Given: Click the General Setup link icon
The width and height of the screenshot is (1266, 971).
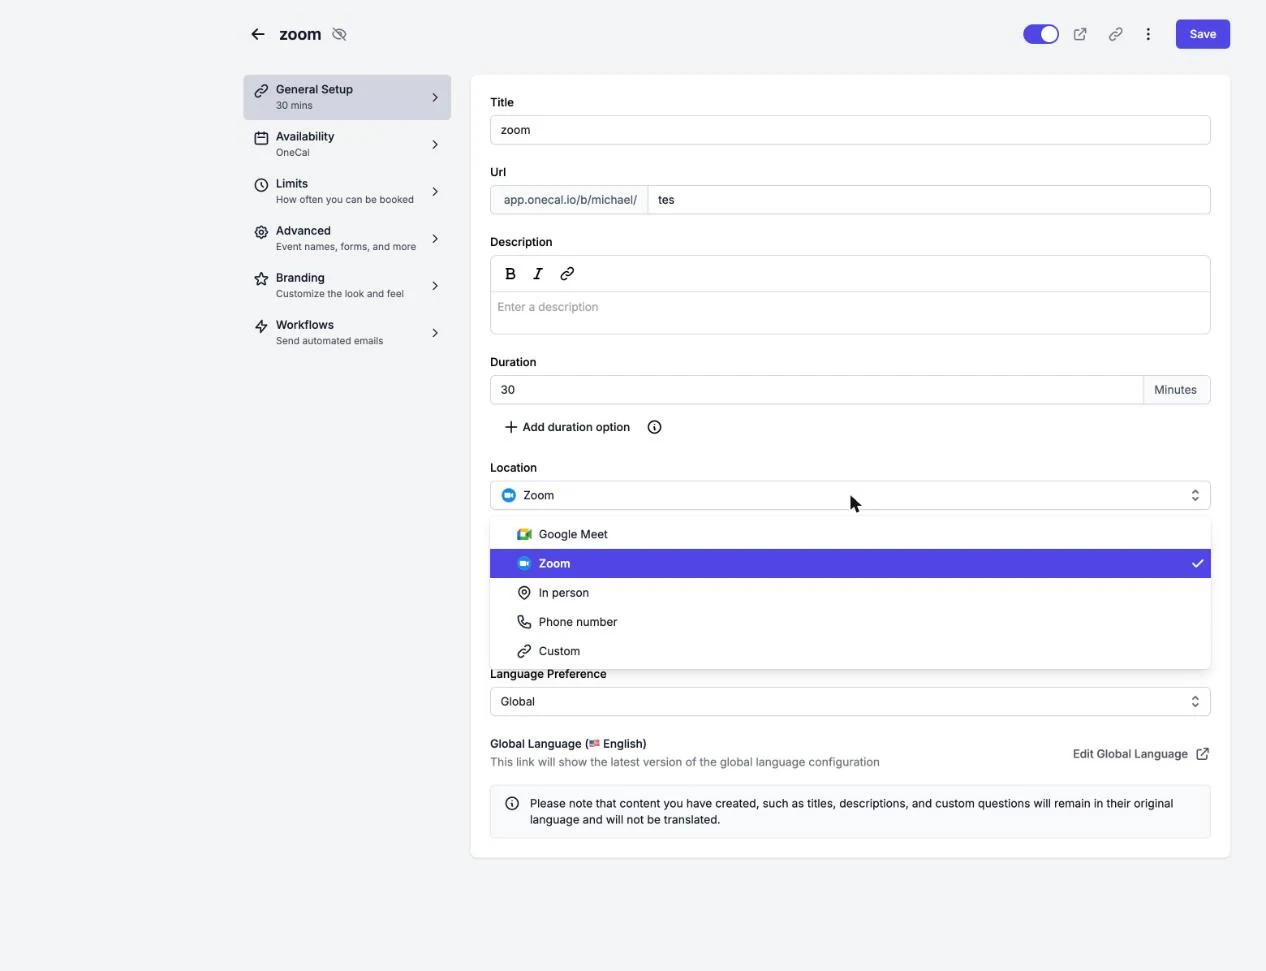Looking at the screenshot, I should point(261,90).
